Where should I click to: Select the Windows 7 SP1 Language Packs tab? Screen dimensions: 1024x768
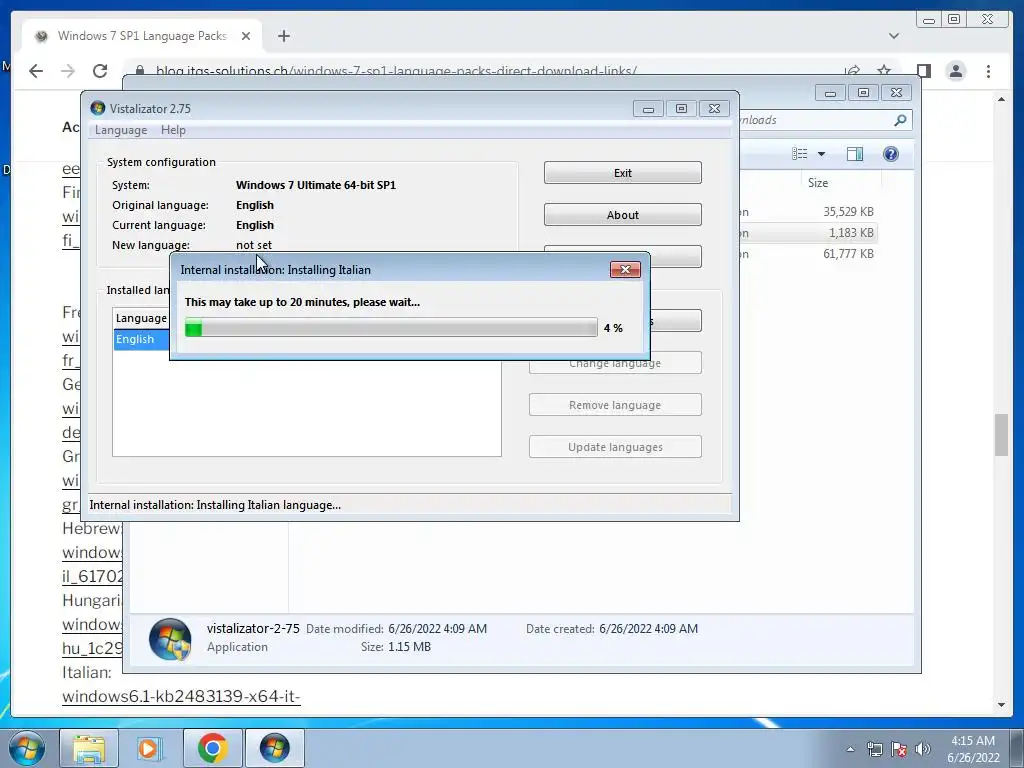[x=142, y=36]
